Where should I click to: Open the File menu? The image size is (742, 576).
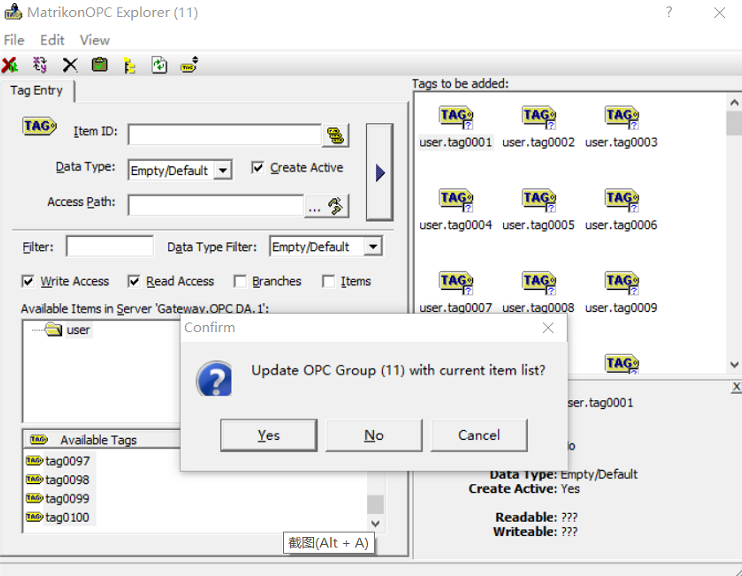click(x=14, y=40)
